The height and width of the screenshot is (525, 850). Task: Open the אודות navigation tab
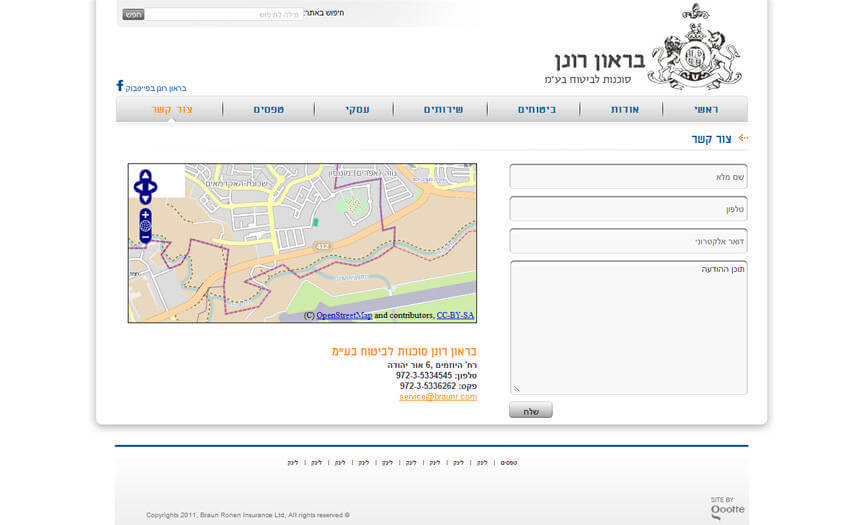coord(624,109)
